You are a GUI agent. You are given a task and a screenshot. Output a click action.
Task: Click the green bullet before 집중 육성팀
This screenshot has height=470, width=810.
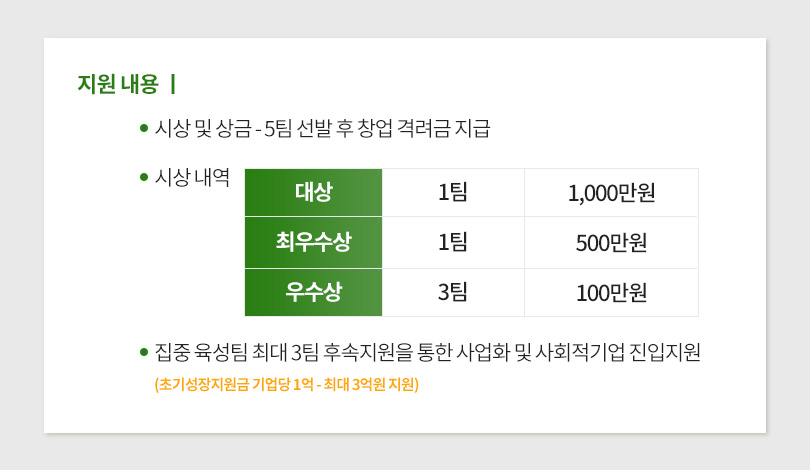144,351
